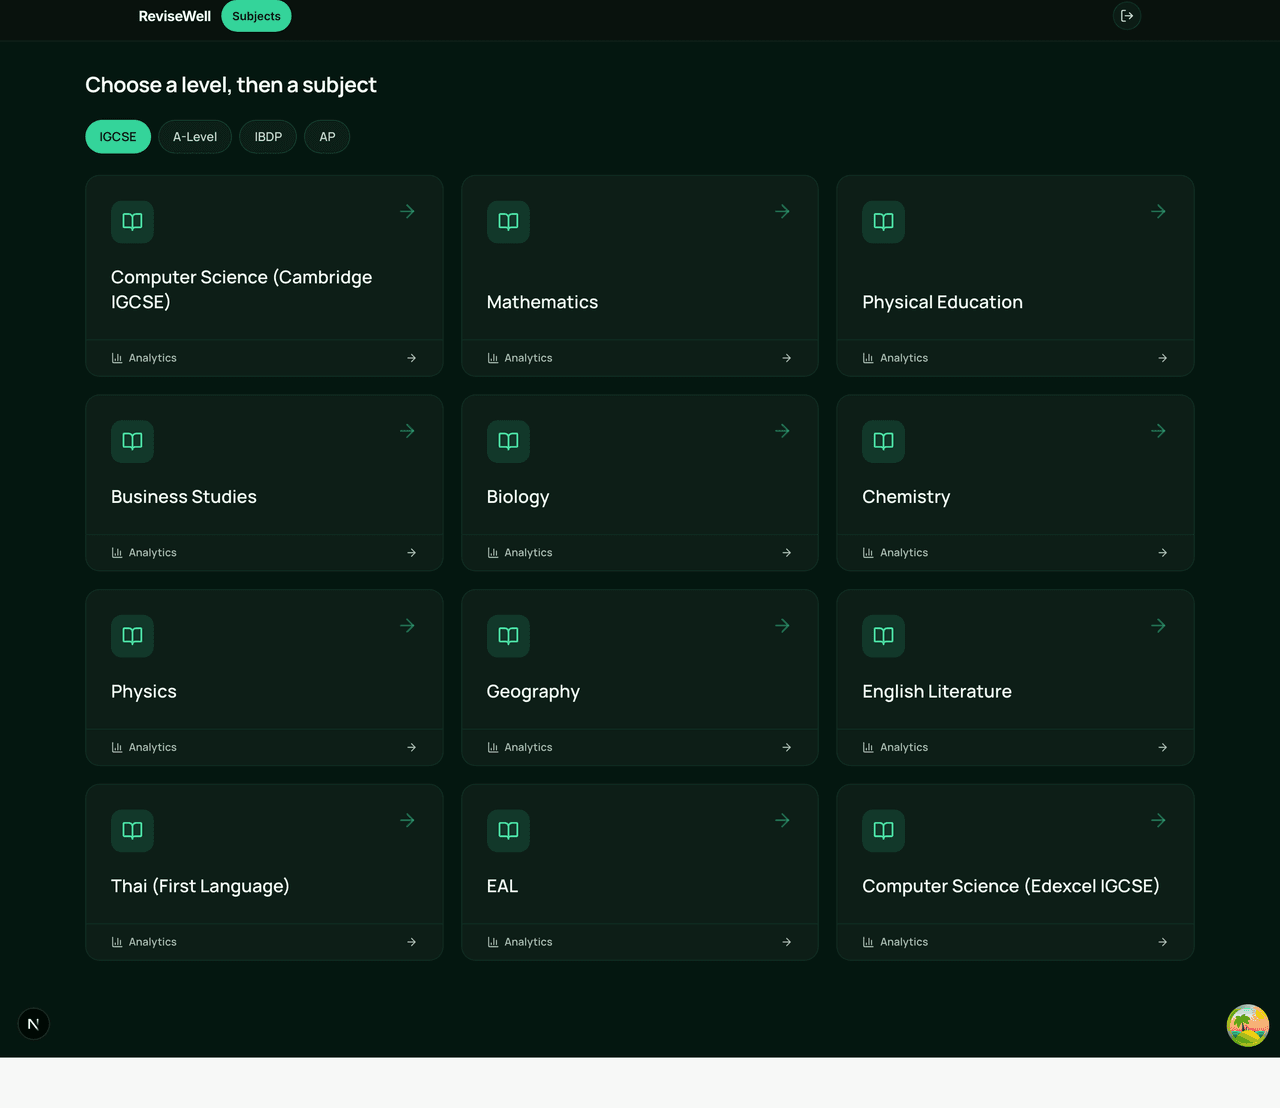Click the bar chart icon under Business Studies
This screenshot has height=1108, width=1280.
[117, 553]
